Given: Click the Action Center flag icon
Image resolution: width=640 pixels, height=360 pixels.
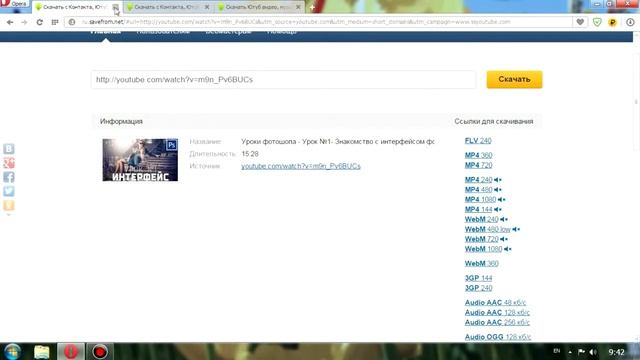Looking at the screenshot, I should tap(582, 352).
